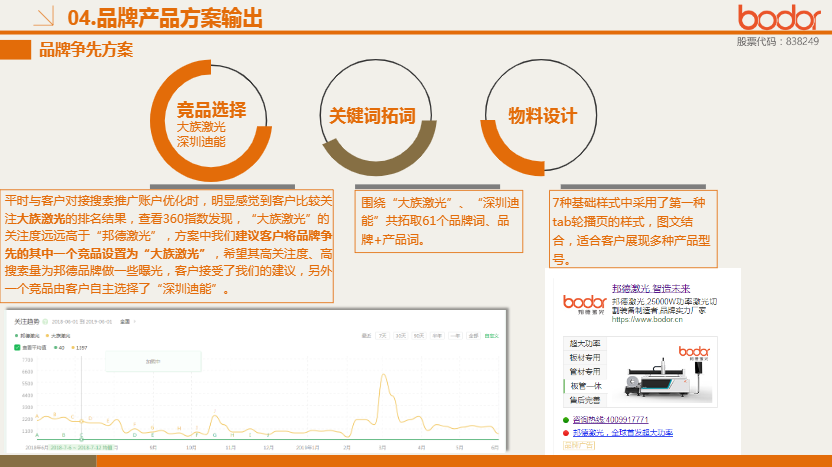Click the highlighted 2018-7-6 ~ 2018-7-12 date label
832x467 pixels.
tap(81, 448)
